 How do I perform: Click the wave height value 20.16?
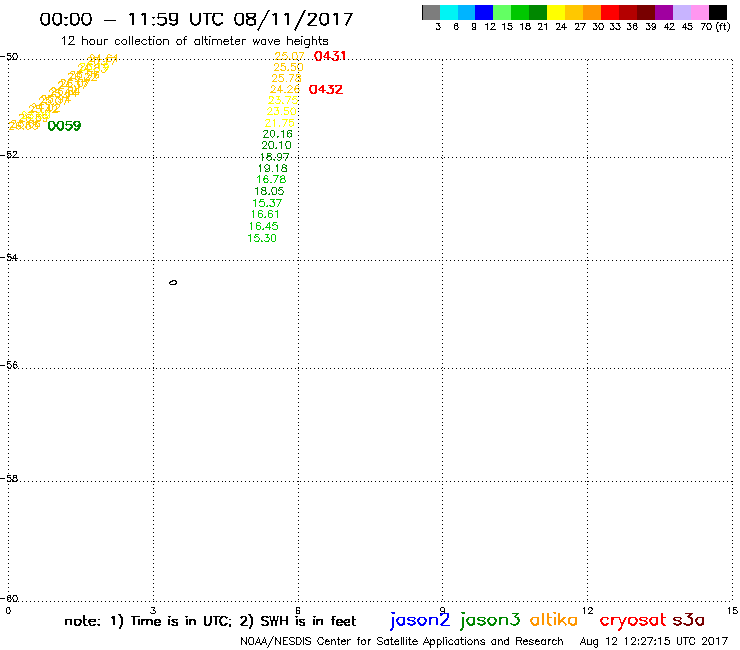coord(278,134)
